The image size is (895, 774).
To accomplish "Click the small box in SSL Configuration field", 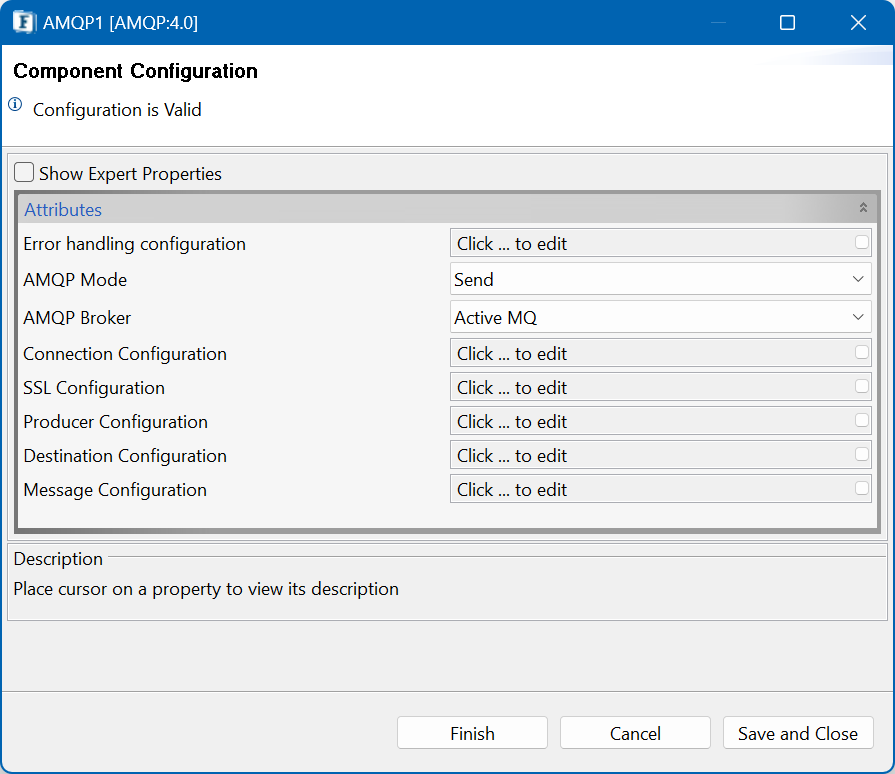I will 861,386.
